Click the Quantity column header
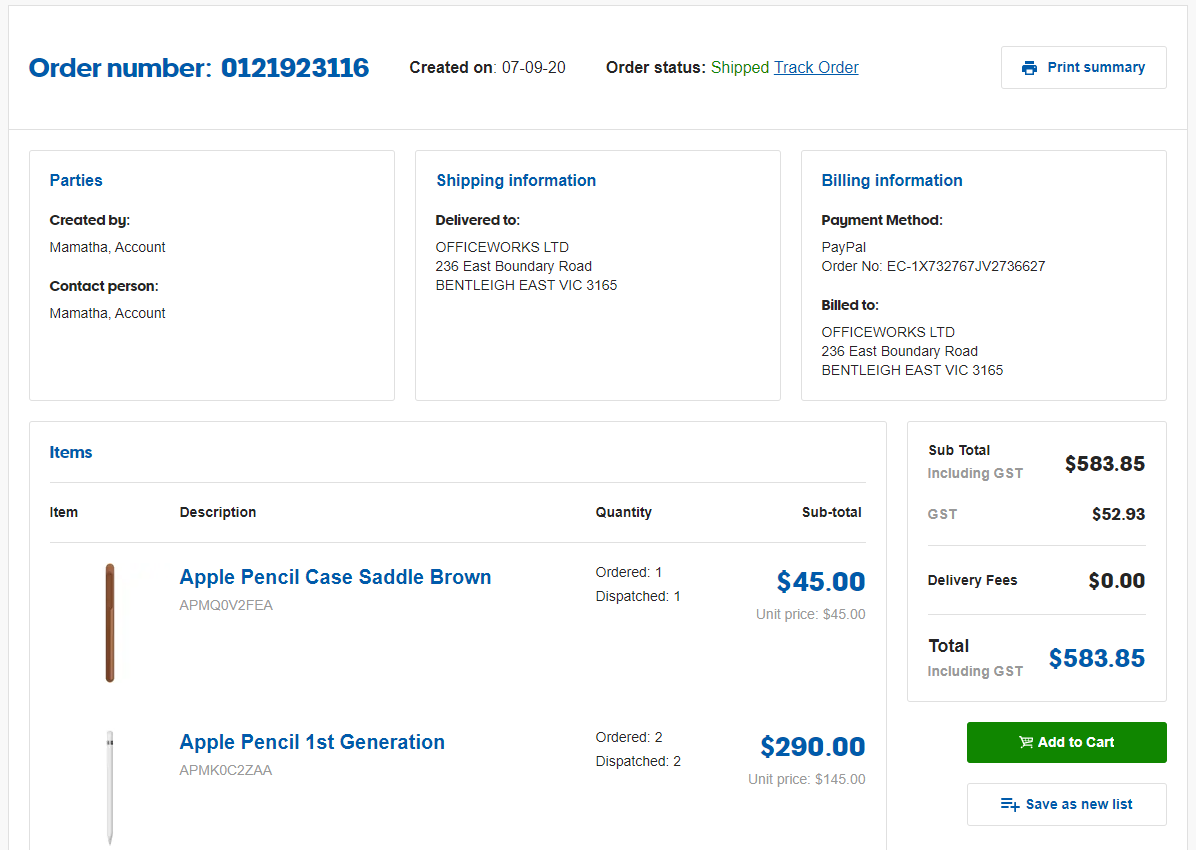Screen dimensions: 1196x850 tap(623, 512)
